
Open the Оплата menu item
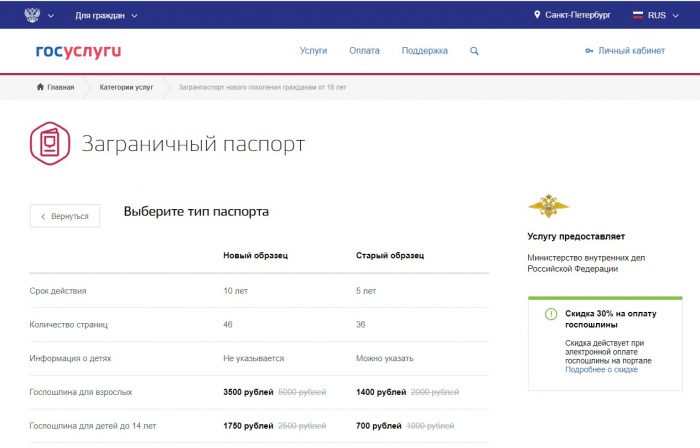point(364,50)
